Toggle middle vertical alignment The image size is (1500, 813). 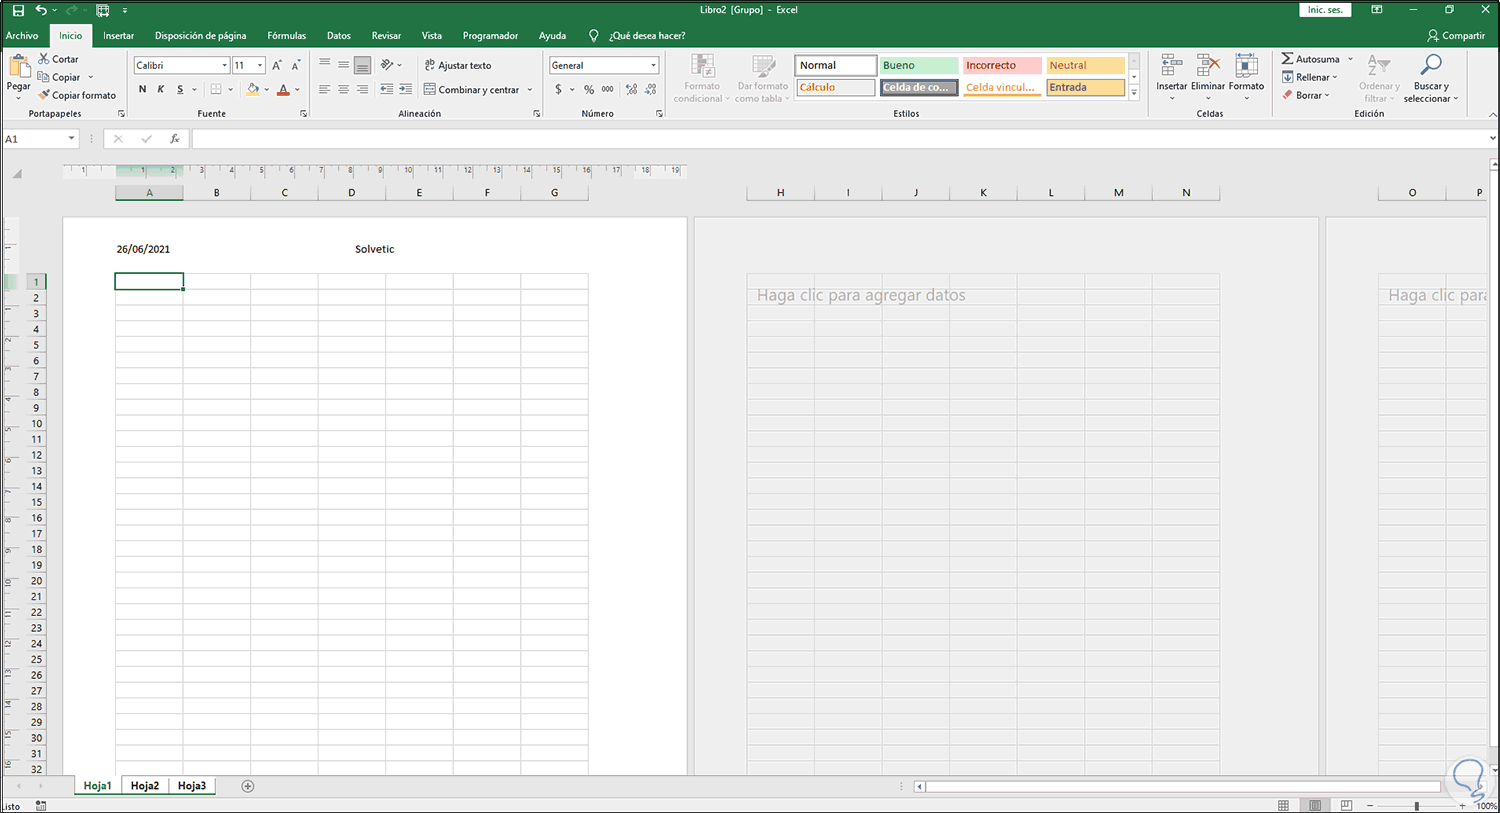coord(343,65)
